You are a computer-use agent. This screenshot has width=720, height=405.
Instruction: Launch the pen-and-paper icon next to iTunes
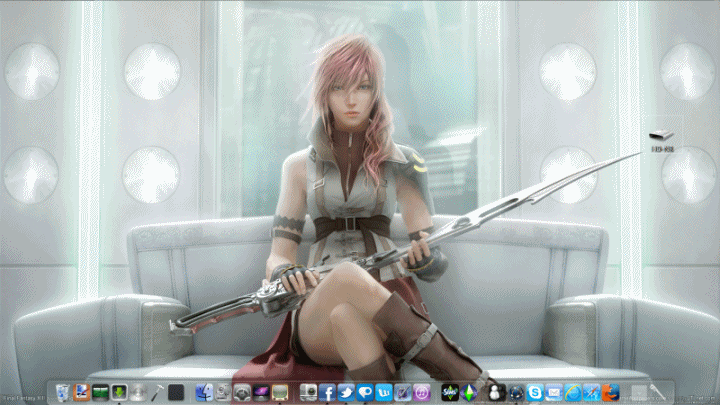point(403,393)
